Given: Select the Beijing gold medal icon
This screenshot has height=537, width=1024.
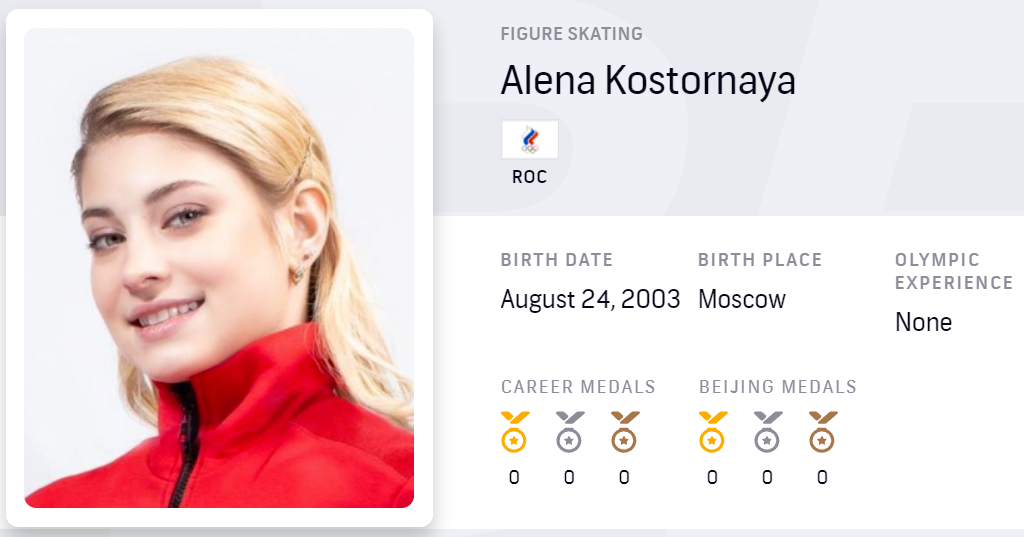Looking at the screenshot, I should pos(712,432).
